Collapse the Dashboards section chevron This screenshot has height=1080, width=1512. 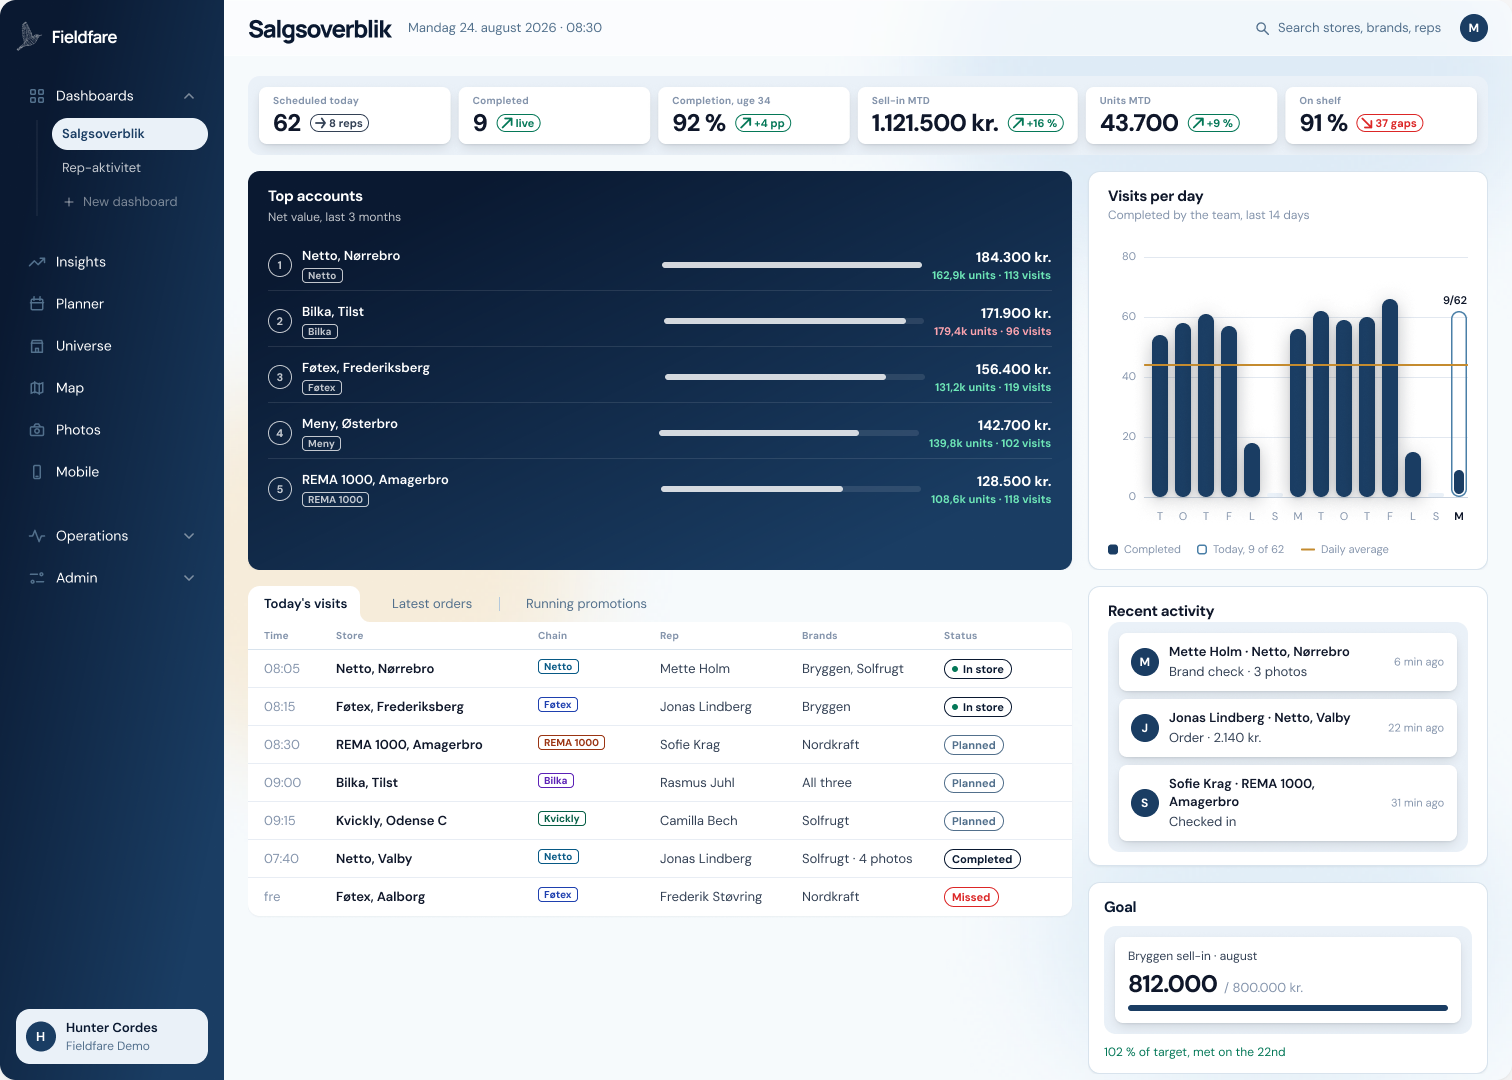click(189, 96)
